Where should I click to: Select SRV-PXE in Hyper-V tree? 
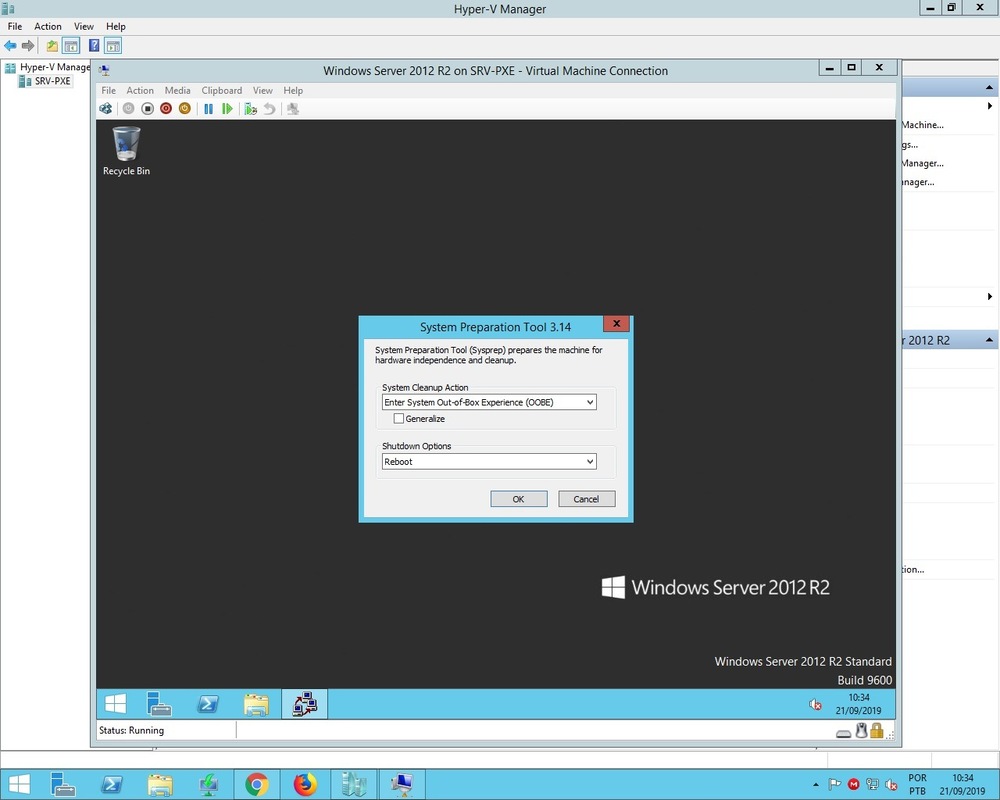click(52, 81)
